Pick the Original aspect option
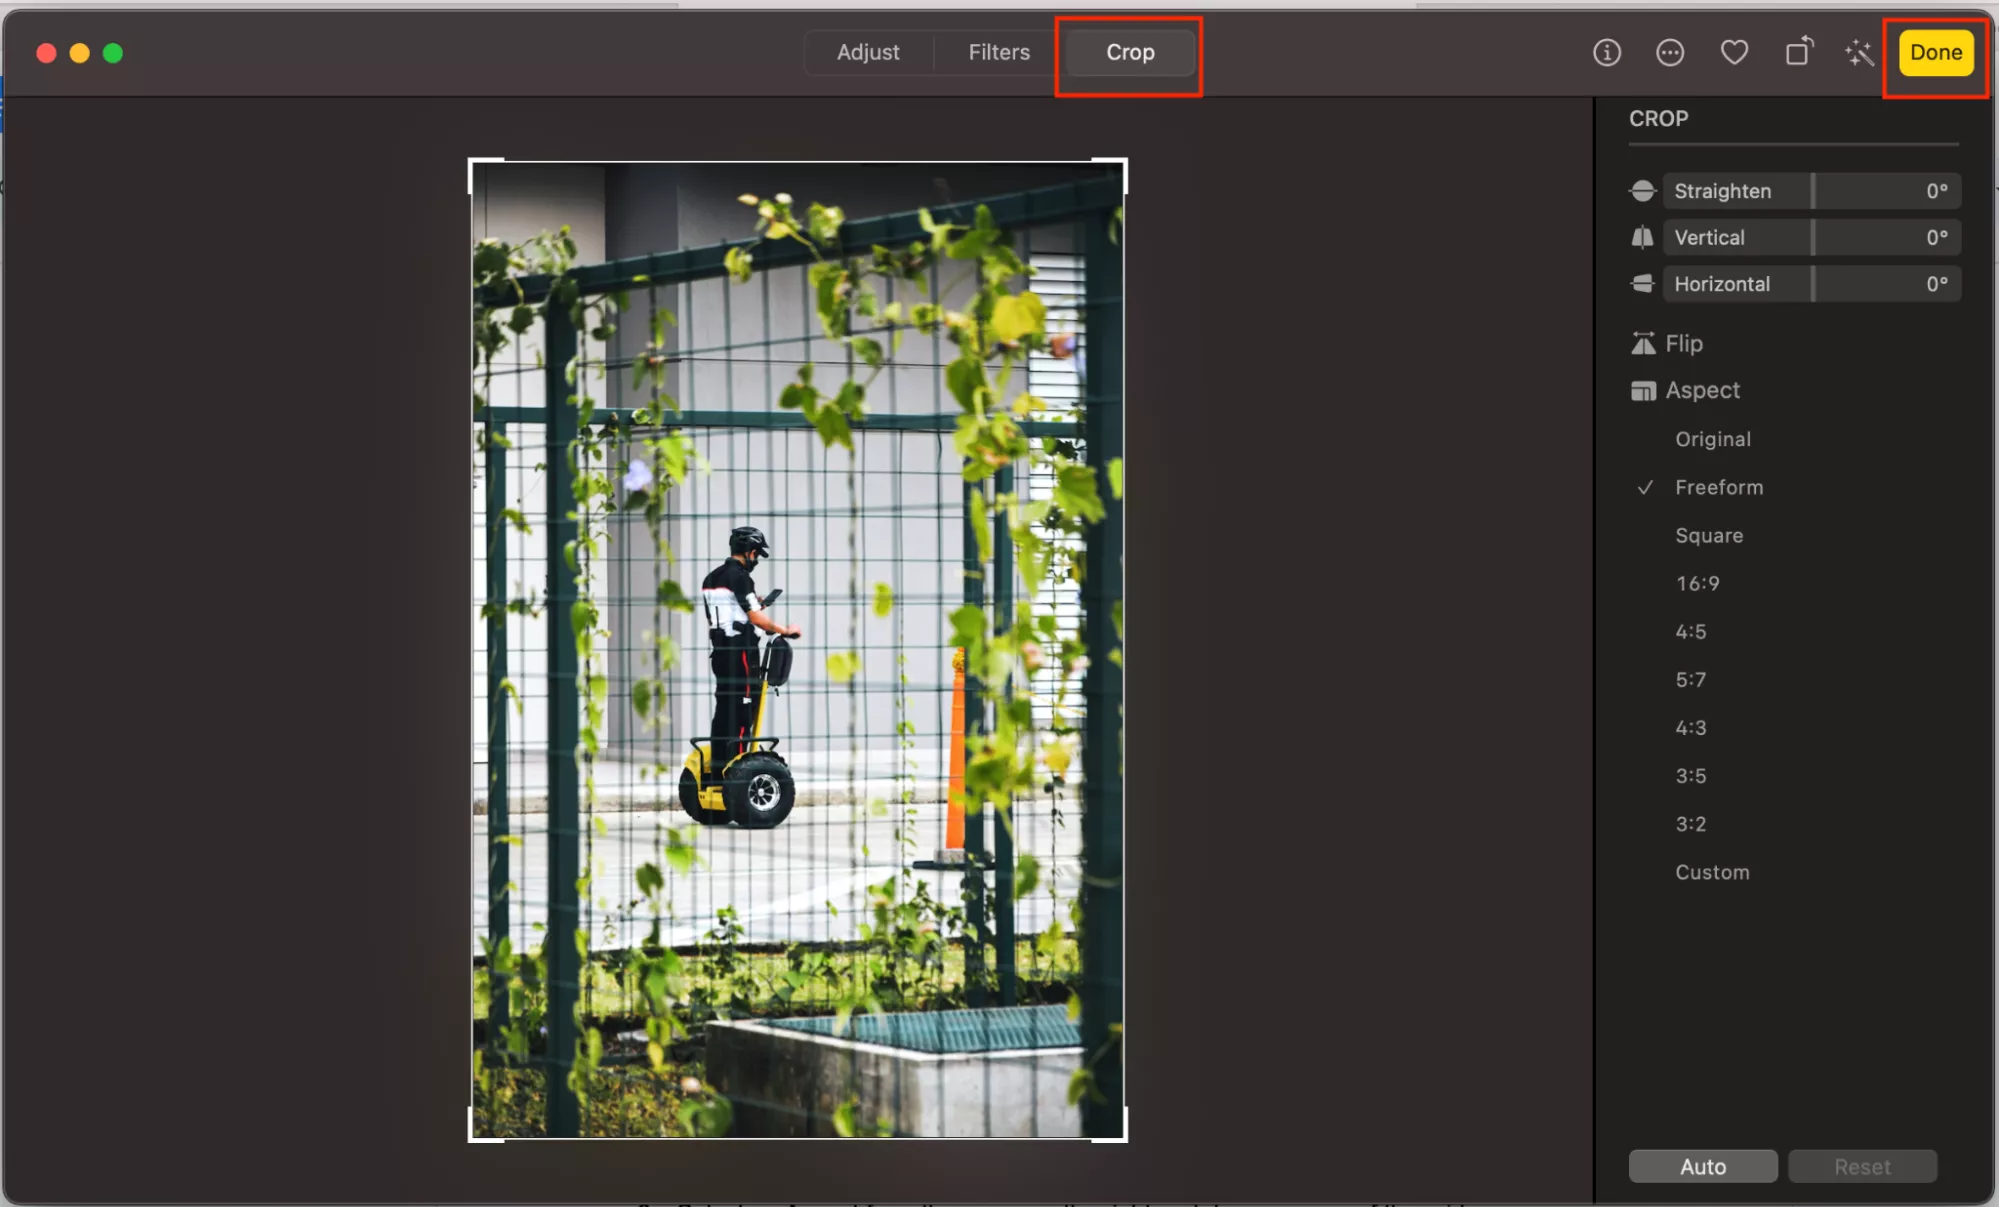Screen dimensions: 1999x1208 1712,439
